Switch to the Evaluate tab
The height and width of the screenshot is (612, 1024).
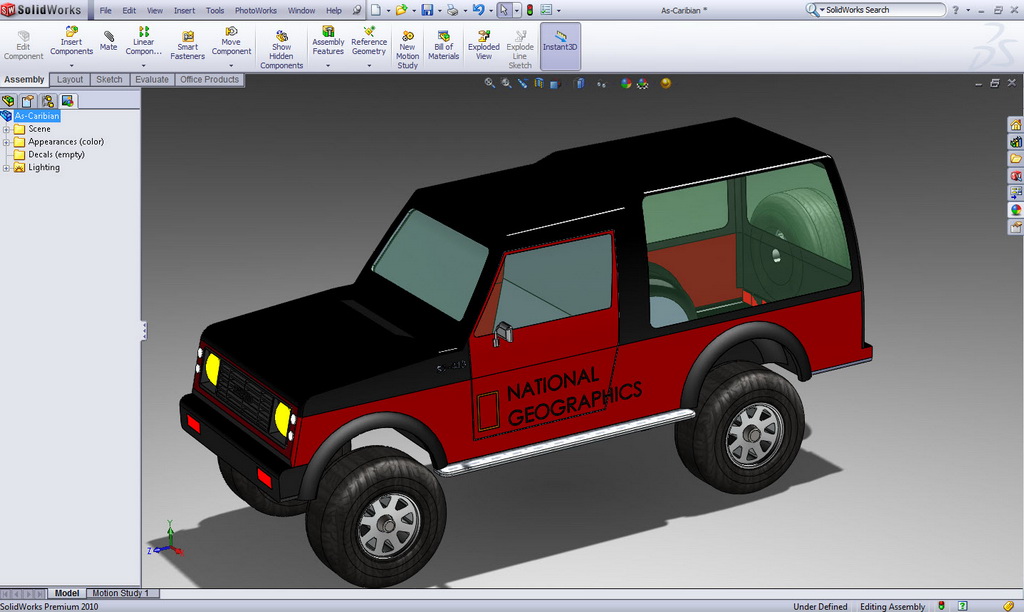point(152,80)
